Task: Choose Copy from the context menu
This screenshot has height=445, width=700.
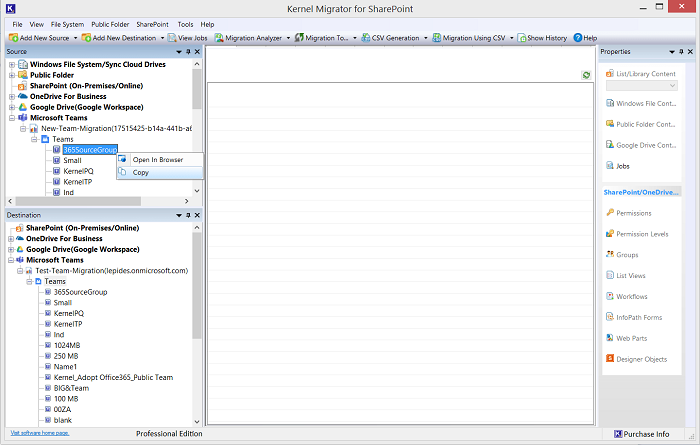Action: [x=141, y=172]
